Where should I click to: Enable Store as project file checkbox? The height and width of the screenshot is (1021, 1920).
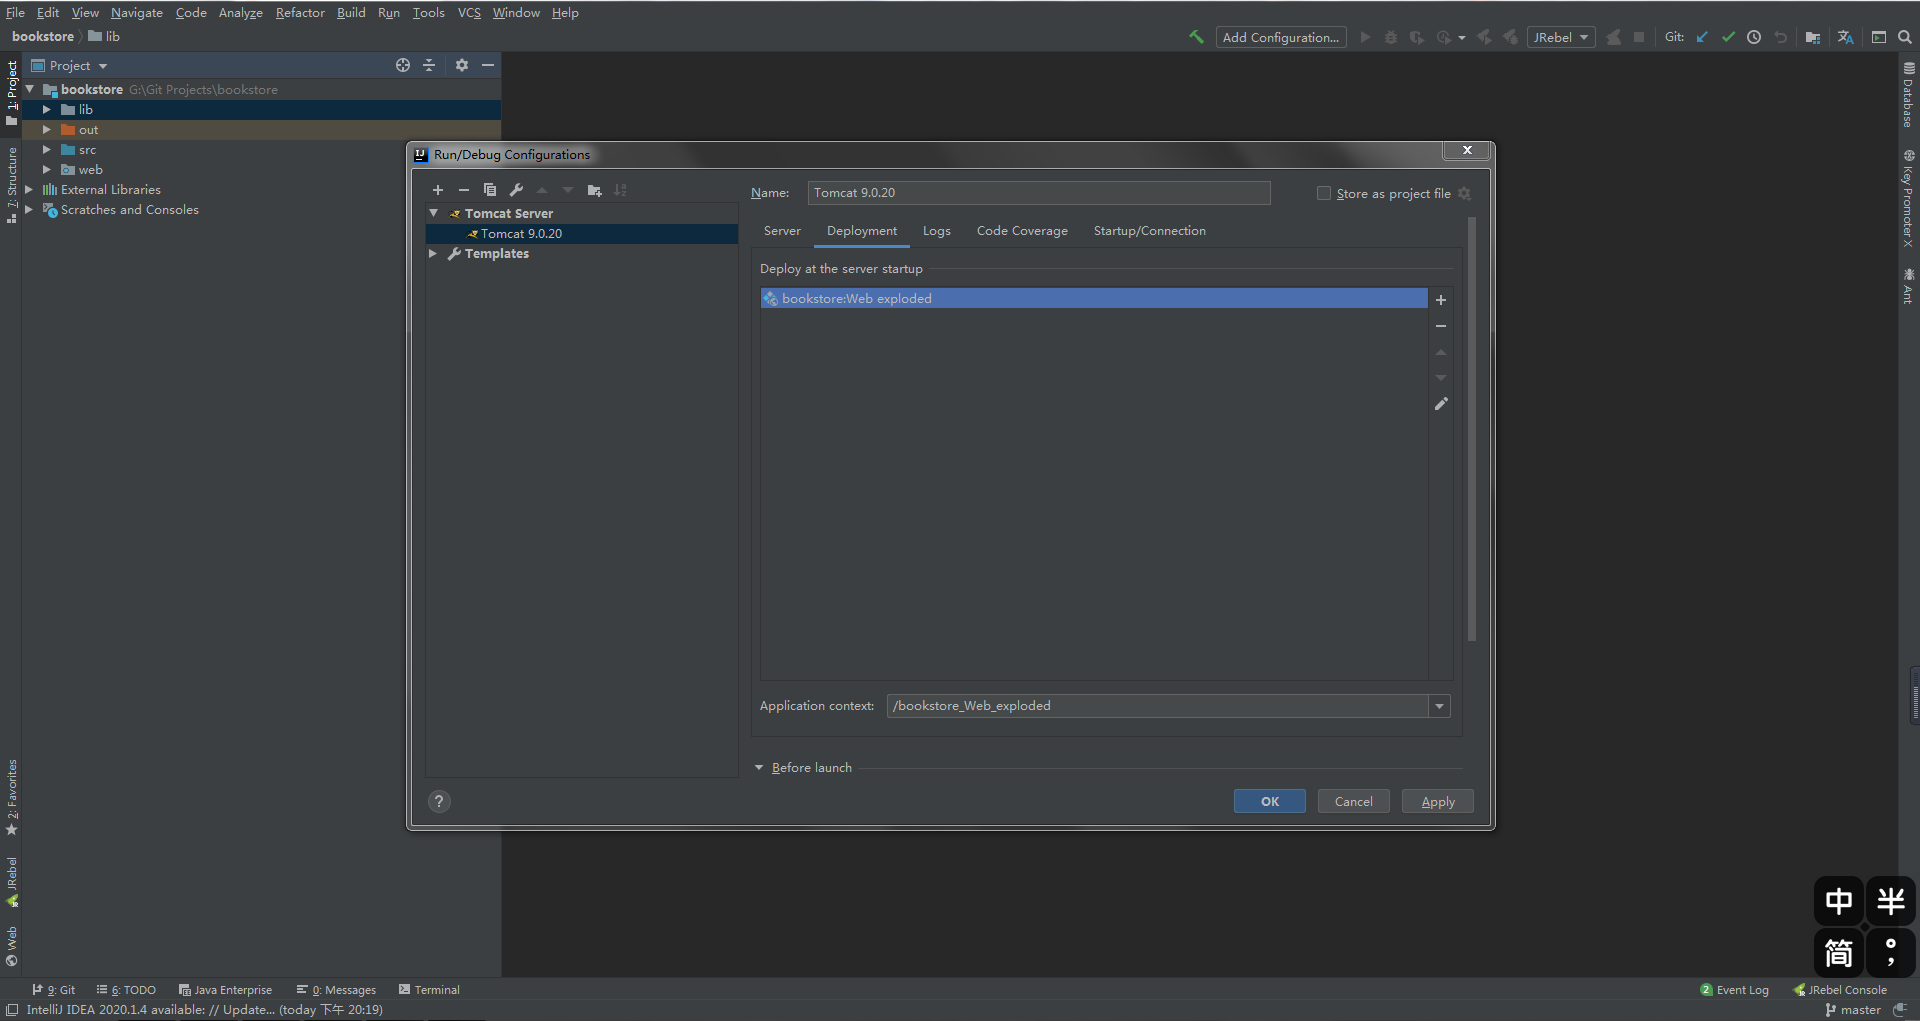tap(1324, 193)
